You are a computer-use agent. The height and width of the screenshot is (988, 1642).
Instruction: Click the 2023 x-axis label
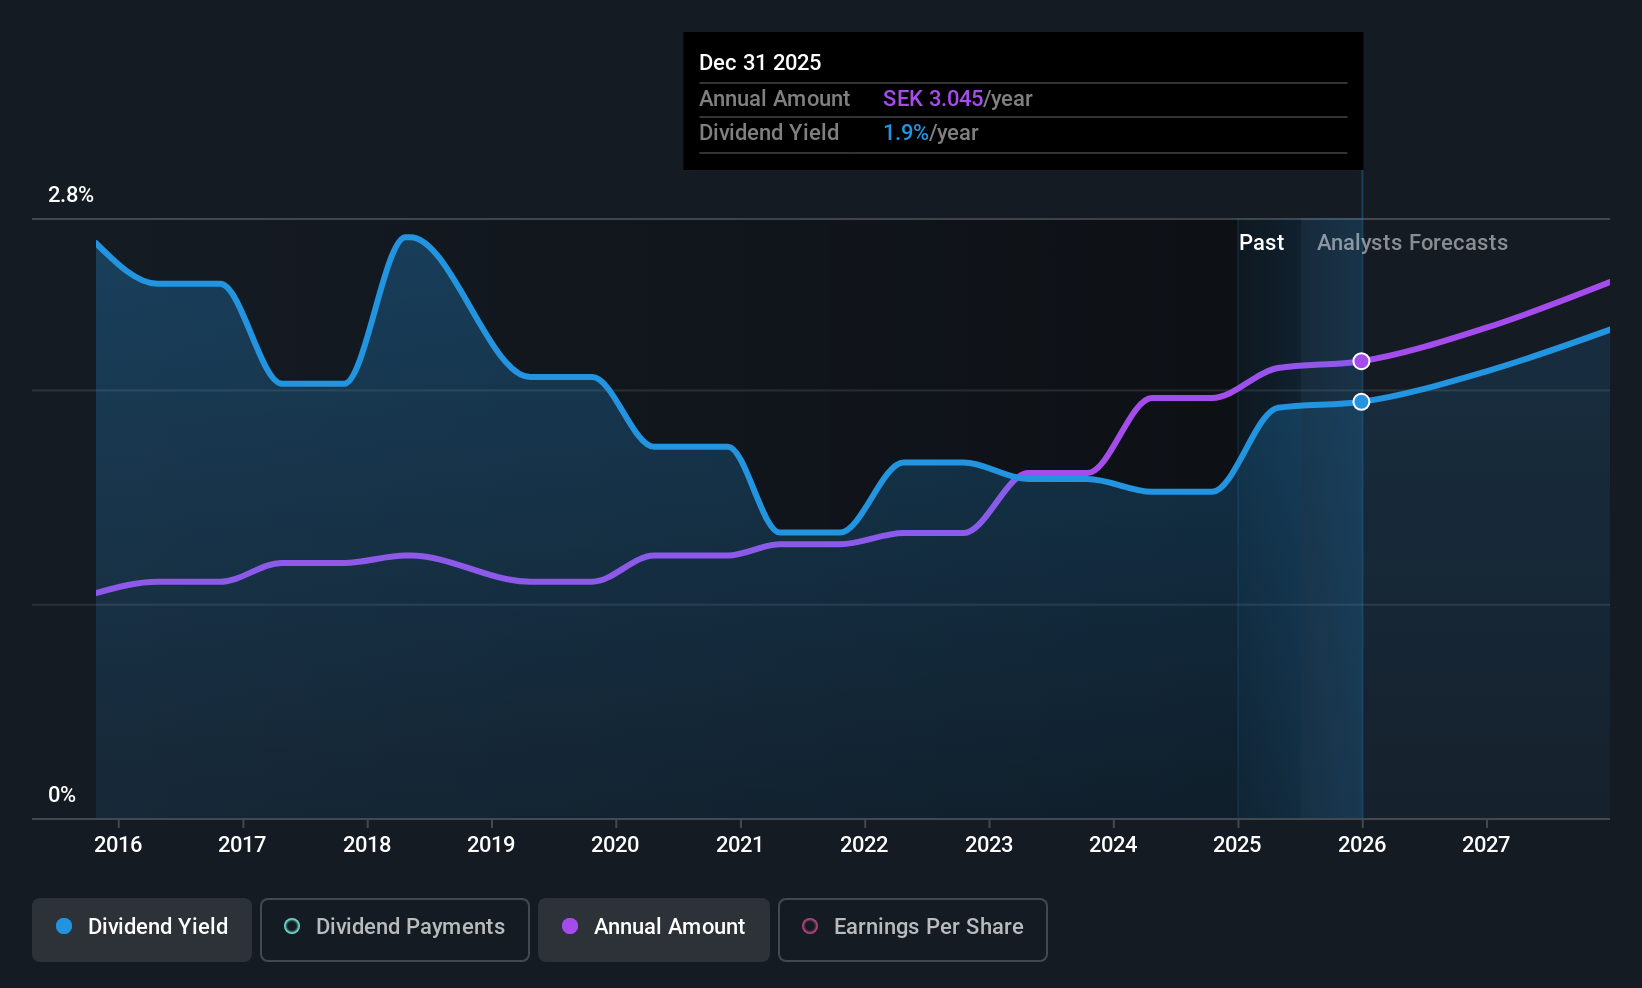tap(989, 844)
